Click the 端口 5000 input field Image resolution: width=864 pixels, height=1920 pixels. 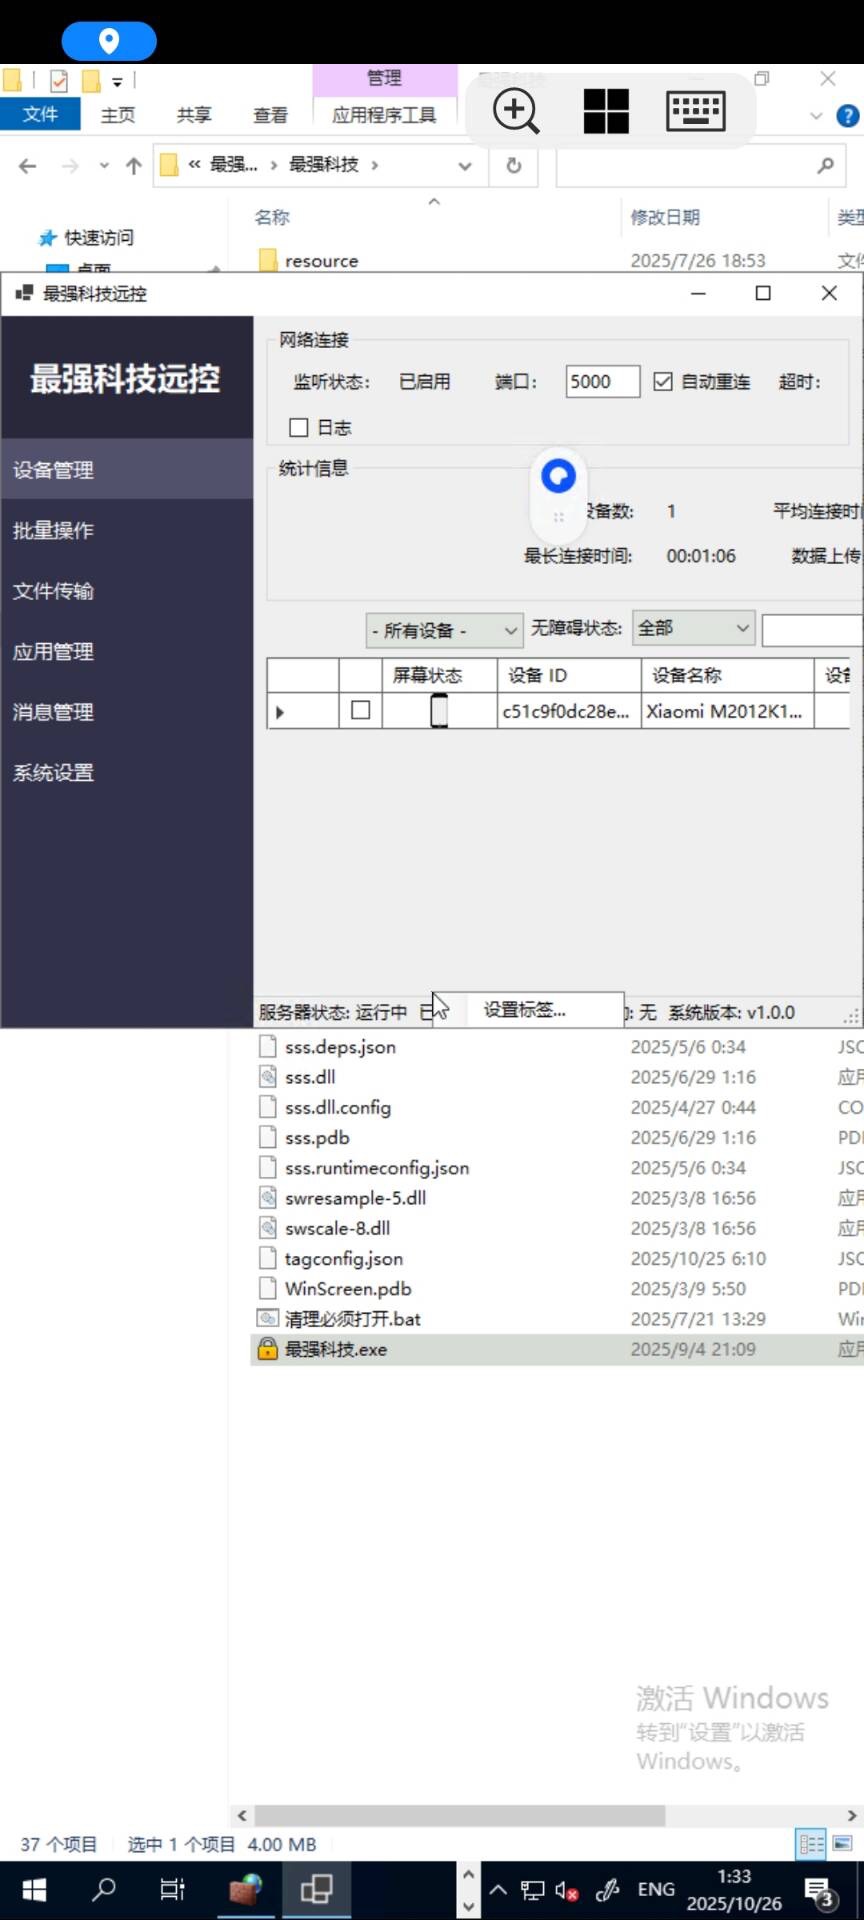[602, 381]
